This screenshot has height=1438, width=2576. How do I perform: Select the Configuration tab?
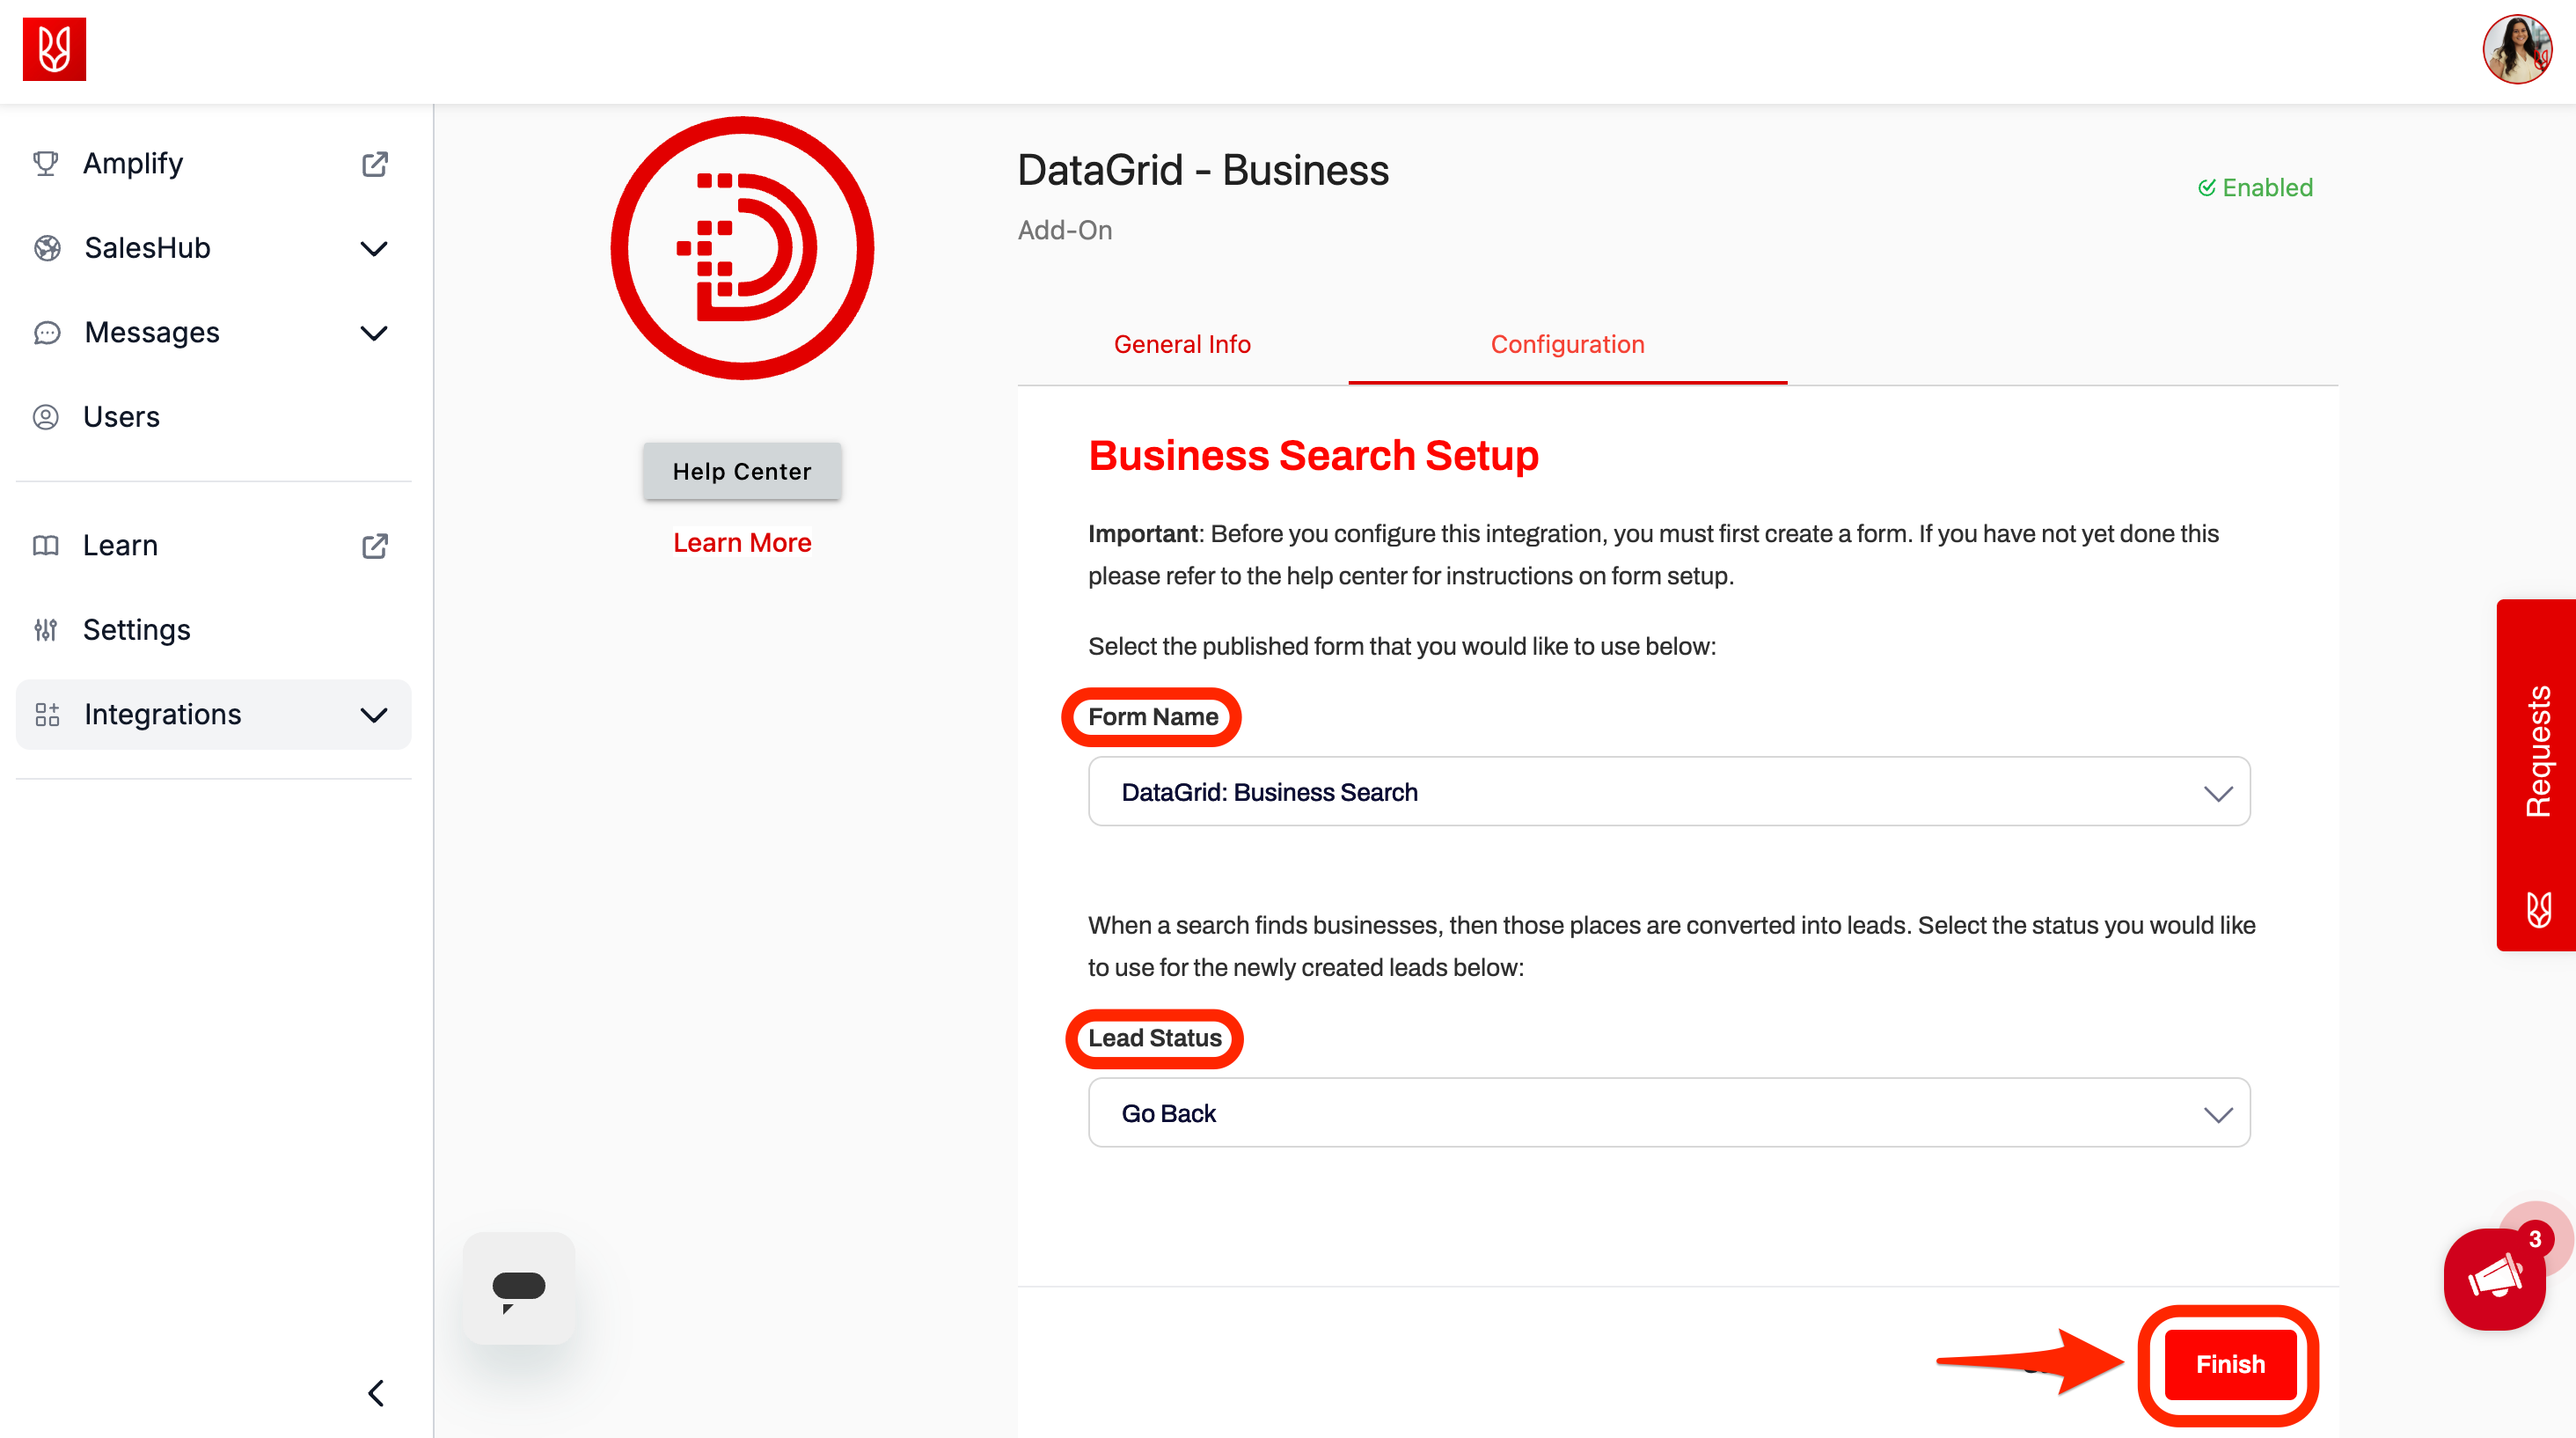1567,344
